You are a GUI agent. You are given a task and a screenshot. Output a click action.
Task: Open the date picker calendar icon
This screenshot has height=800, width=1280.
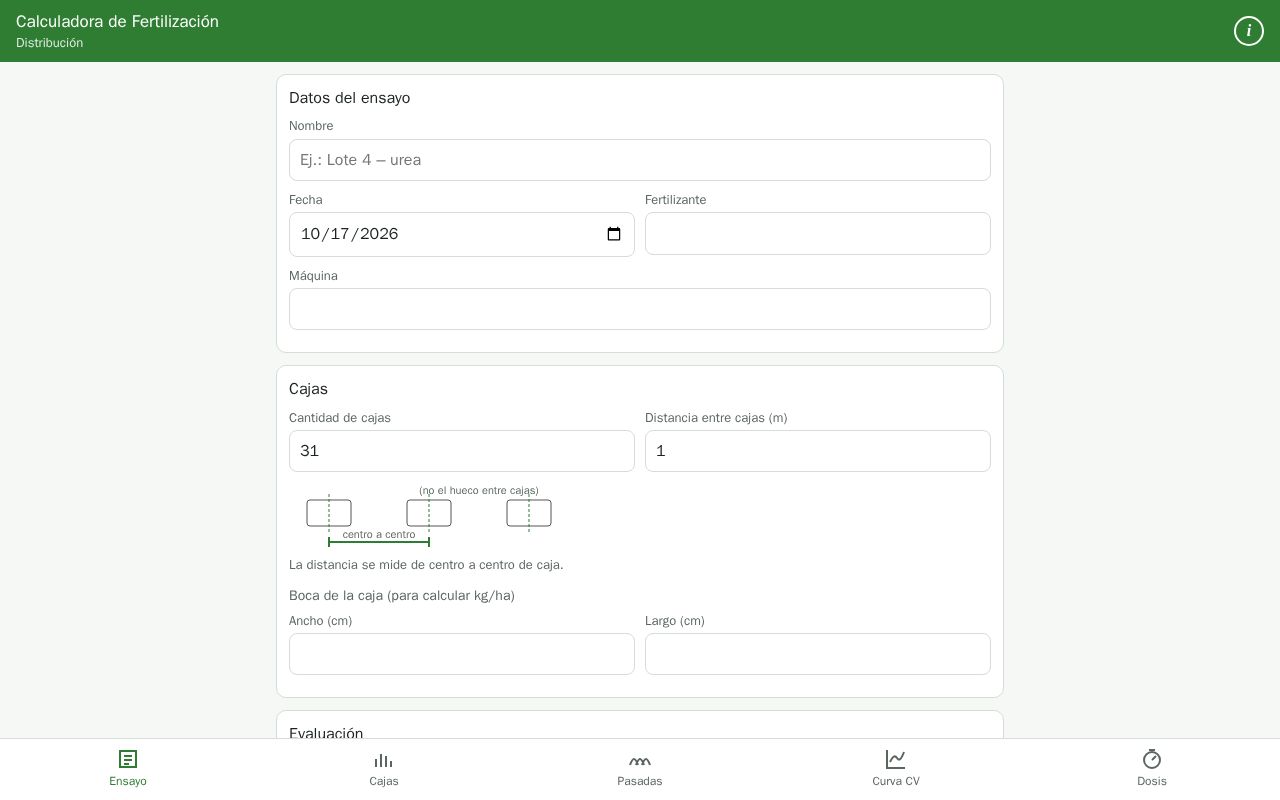(614, 234)
